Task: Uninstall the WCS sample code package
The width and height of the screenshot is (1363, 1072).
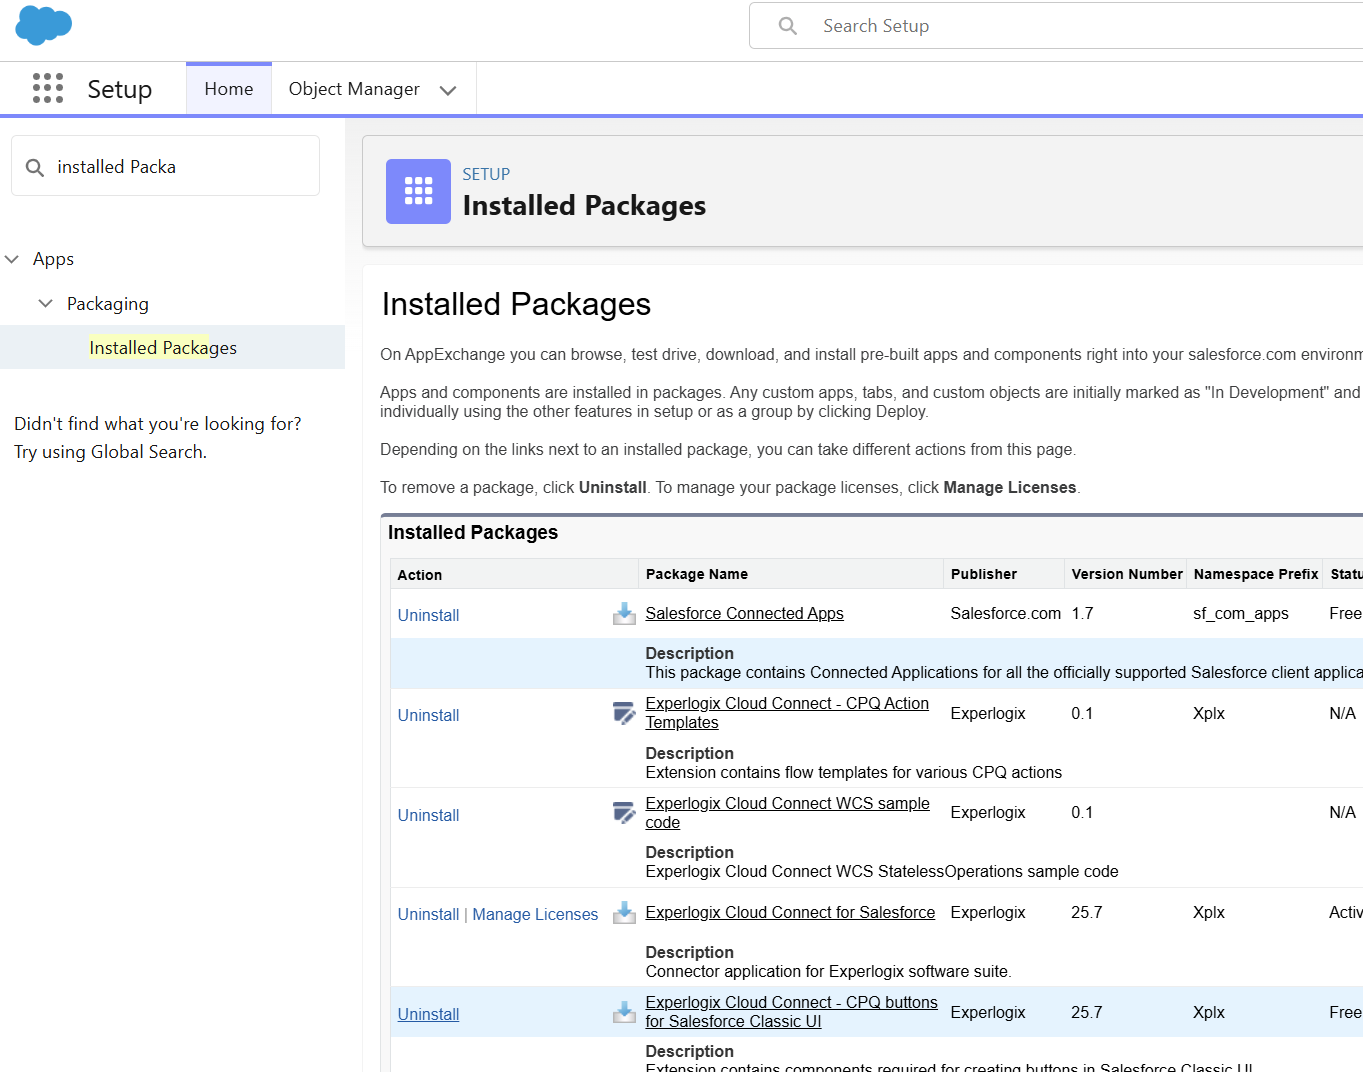Action: point(428,815)
